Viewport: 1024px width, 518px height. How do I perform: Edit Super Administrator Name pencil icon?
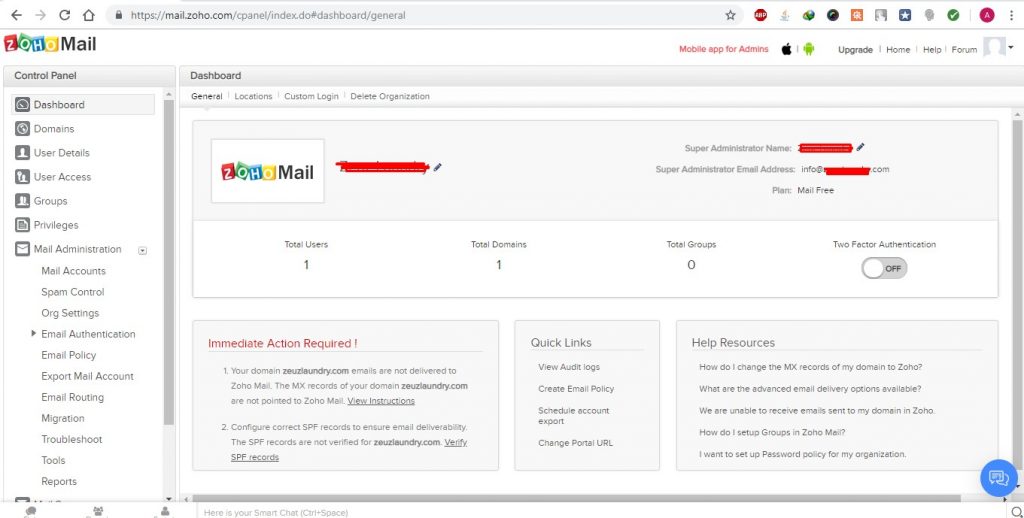point(861,148)
